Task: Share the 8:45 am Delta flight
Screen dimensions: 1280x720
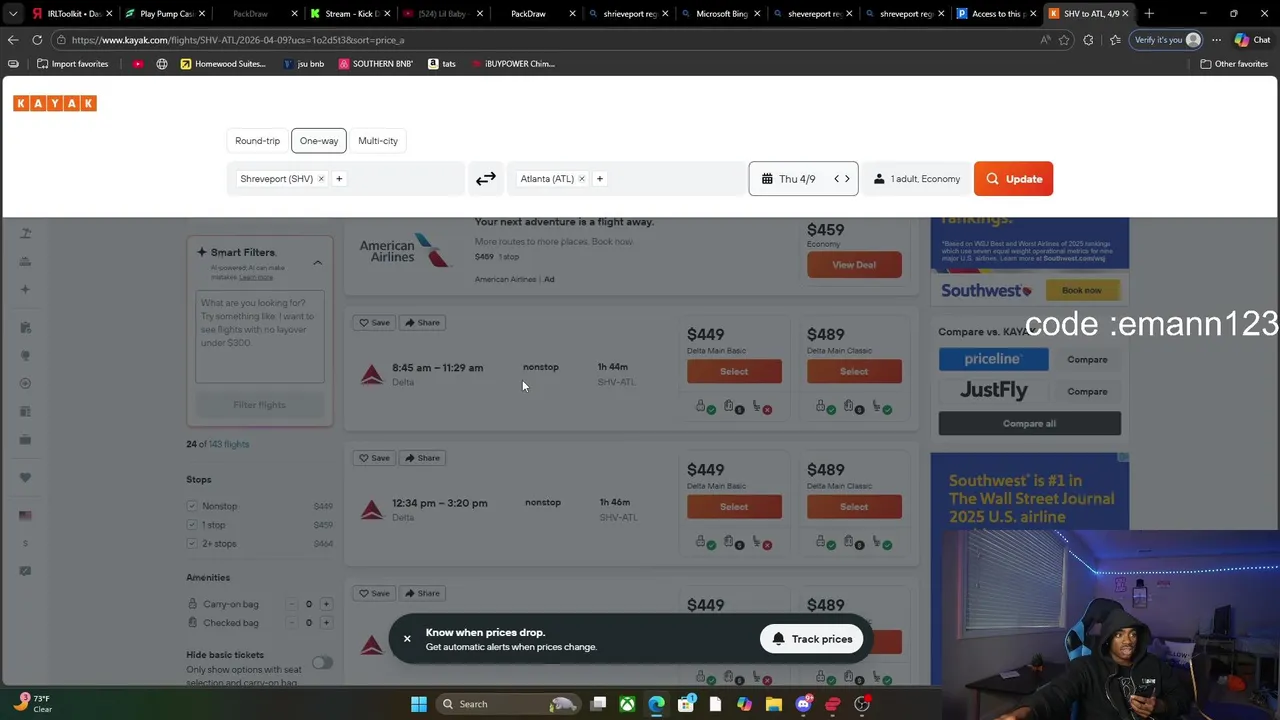Action: point(422,323)
